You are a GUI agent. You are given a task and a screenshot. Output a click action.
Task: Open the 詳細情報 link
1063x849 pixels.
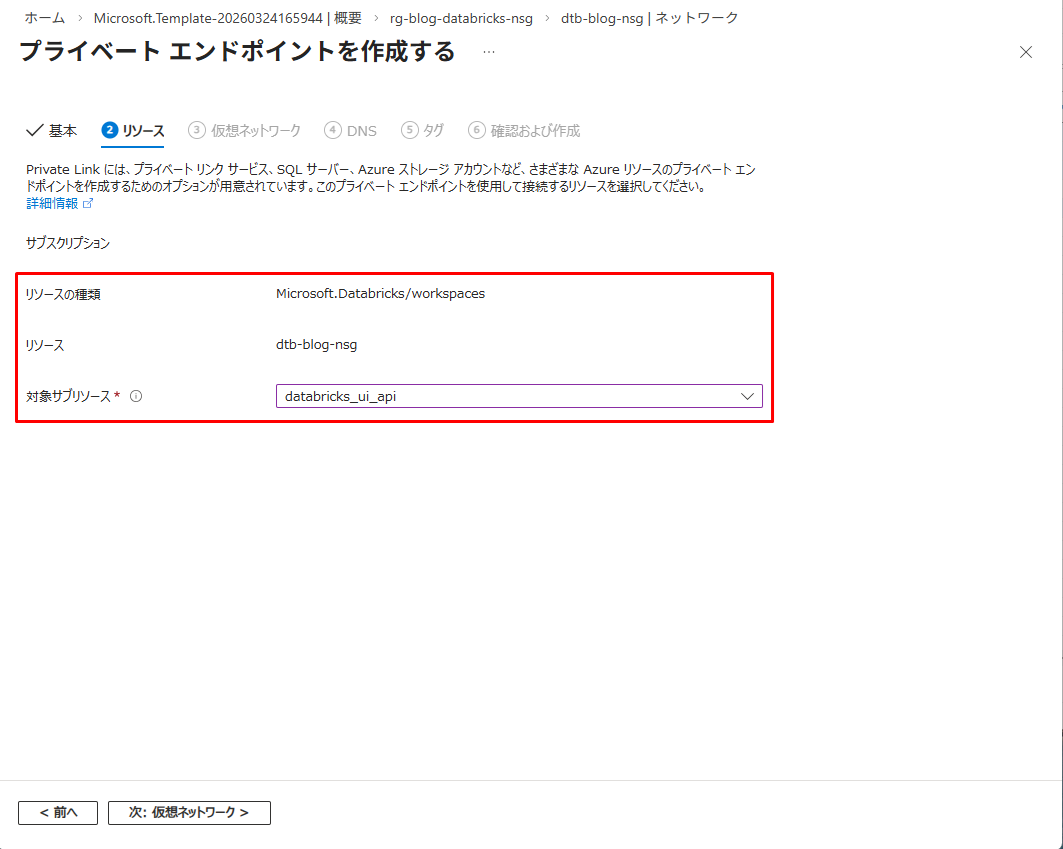[52, 204]
